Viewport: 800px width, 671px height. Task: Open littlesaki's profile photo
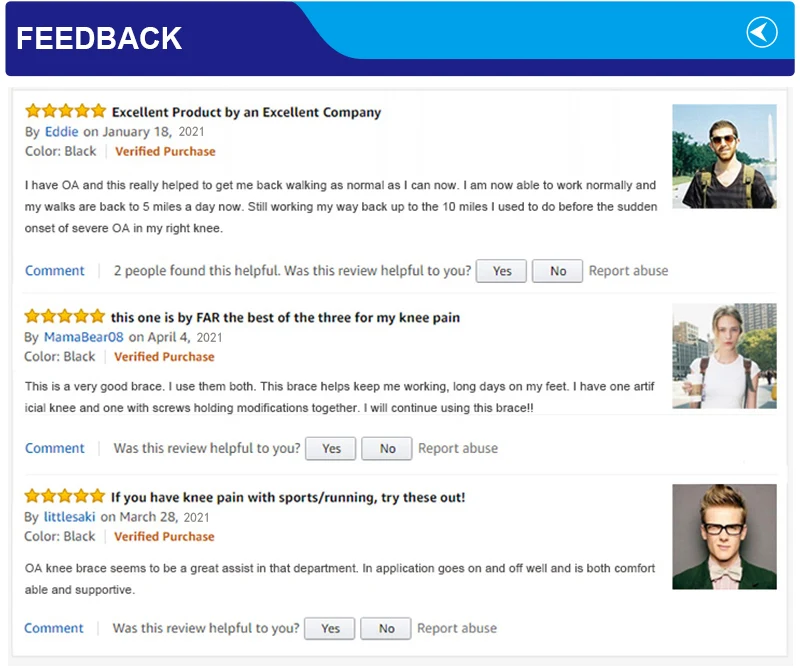click(724, 536)
